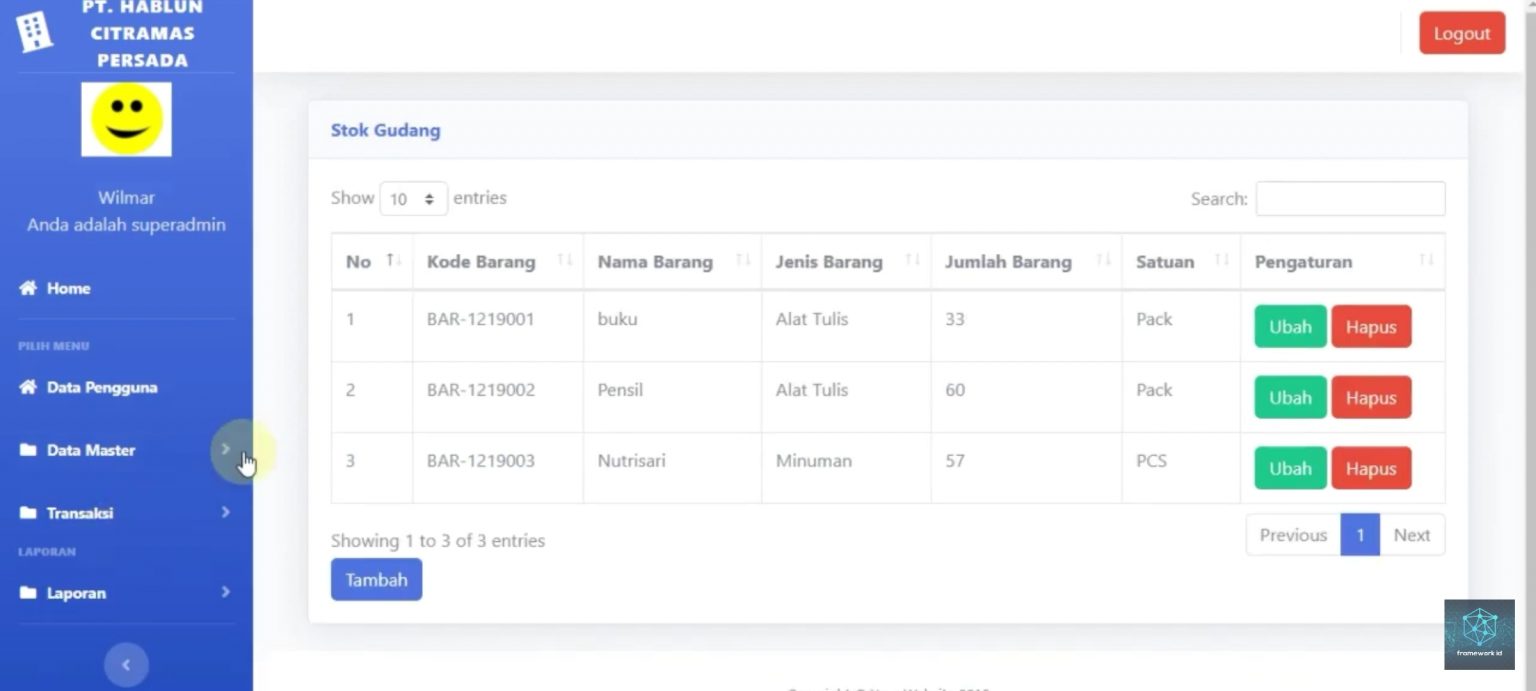Click the smiley face profile picture
Screen dimensions: 1536x691
(126, 119)
